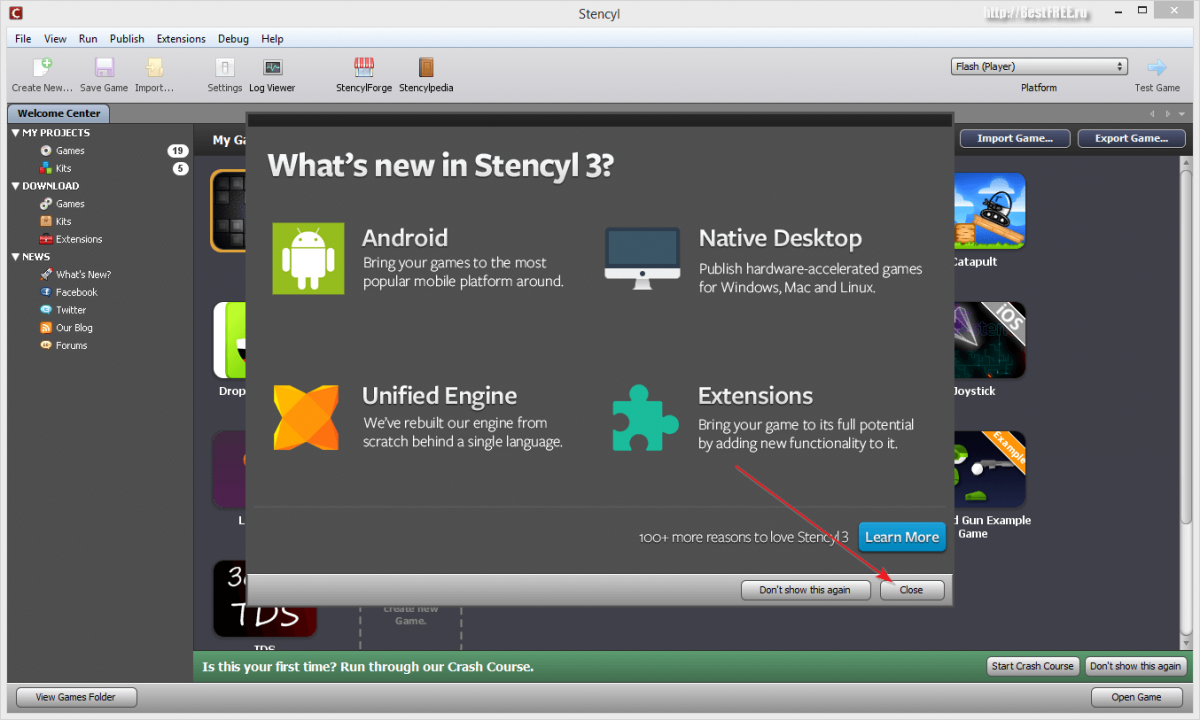The height and width of the screenshot is (720, 1200).
Task: Click the Kits count badge showing 5
Action: point(181,169)
